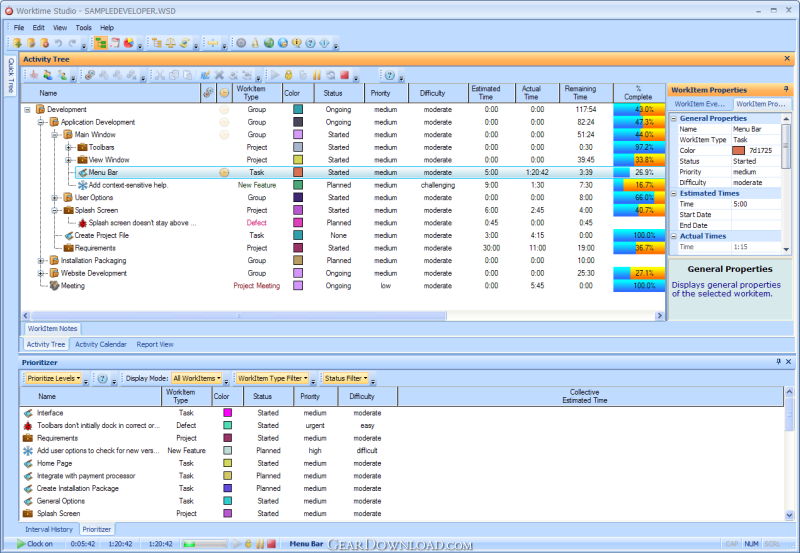
Task: Collapse the Application Development node
Action: [41, 122]
